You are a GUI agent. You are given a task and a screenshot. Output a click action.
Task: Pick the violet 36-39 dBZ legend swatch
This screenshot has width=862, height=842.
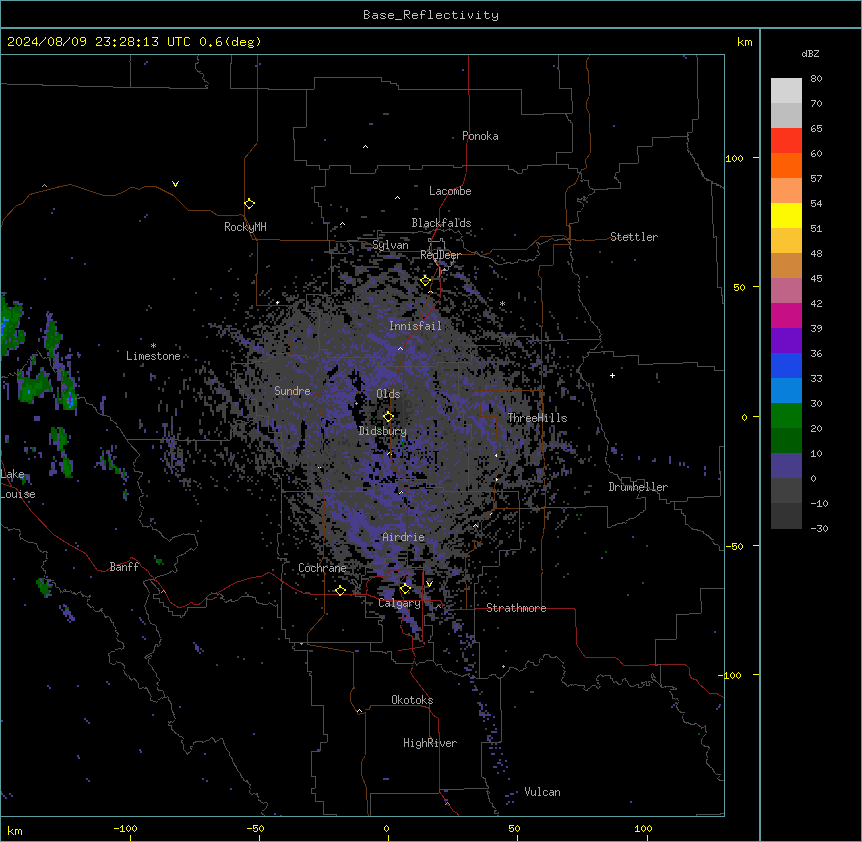786,341
